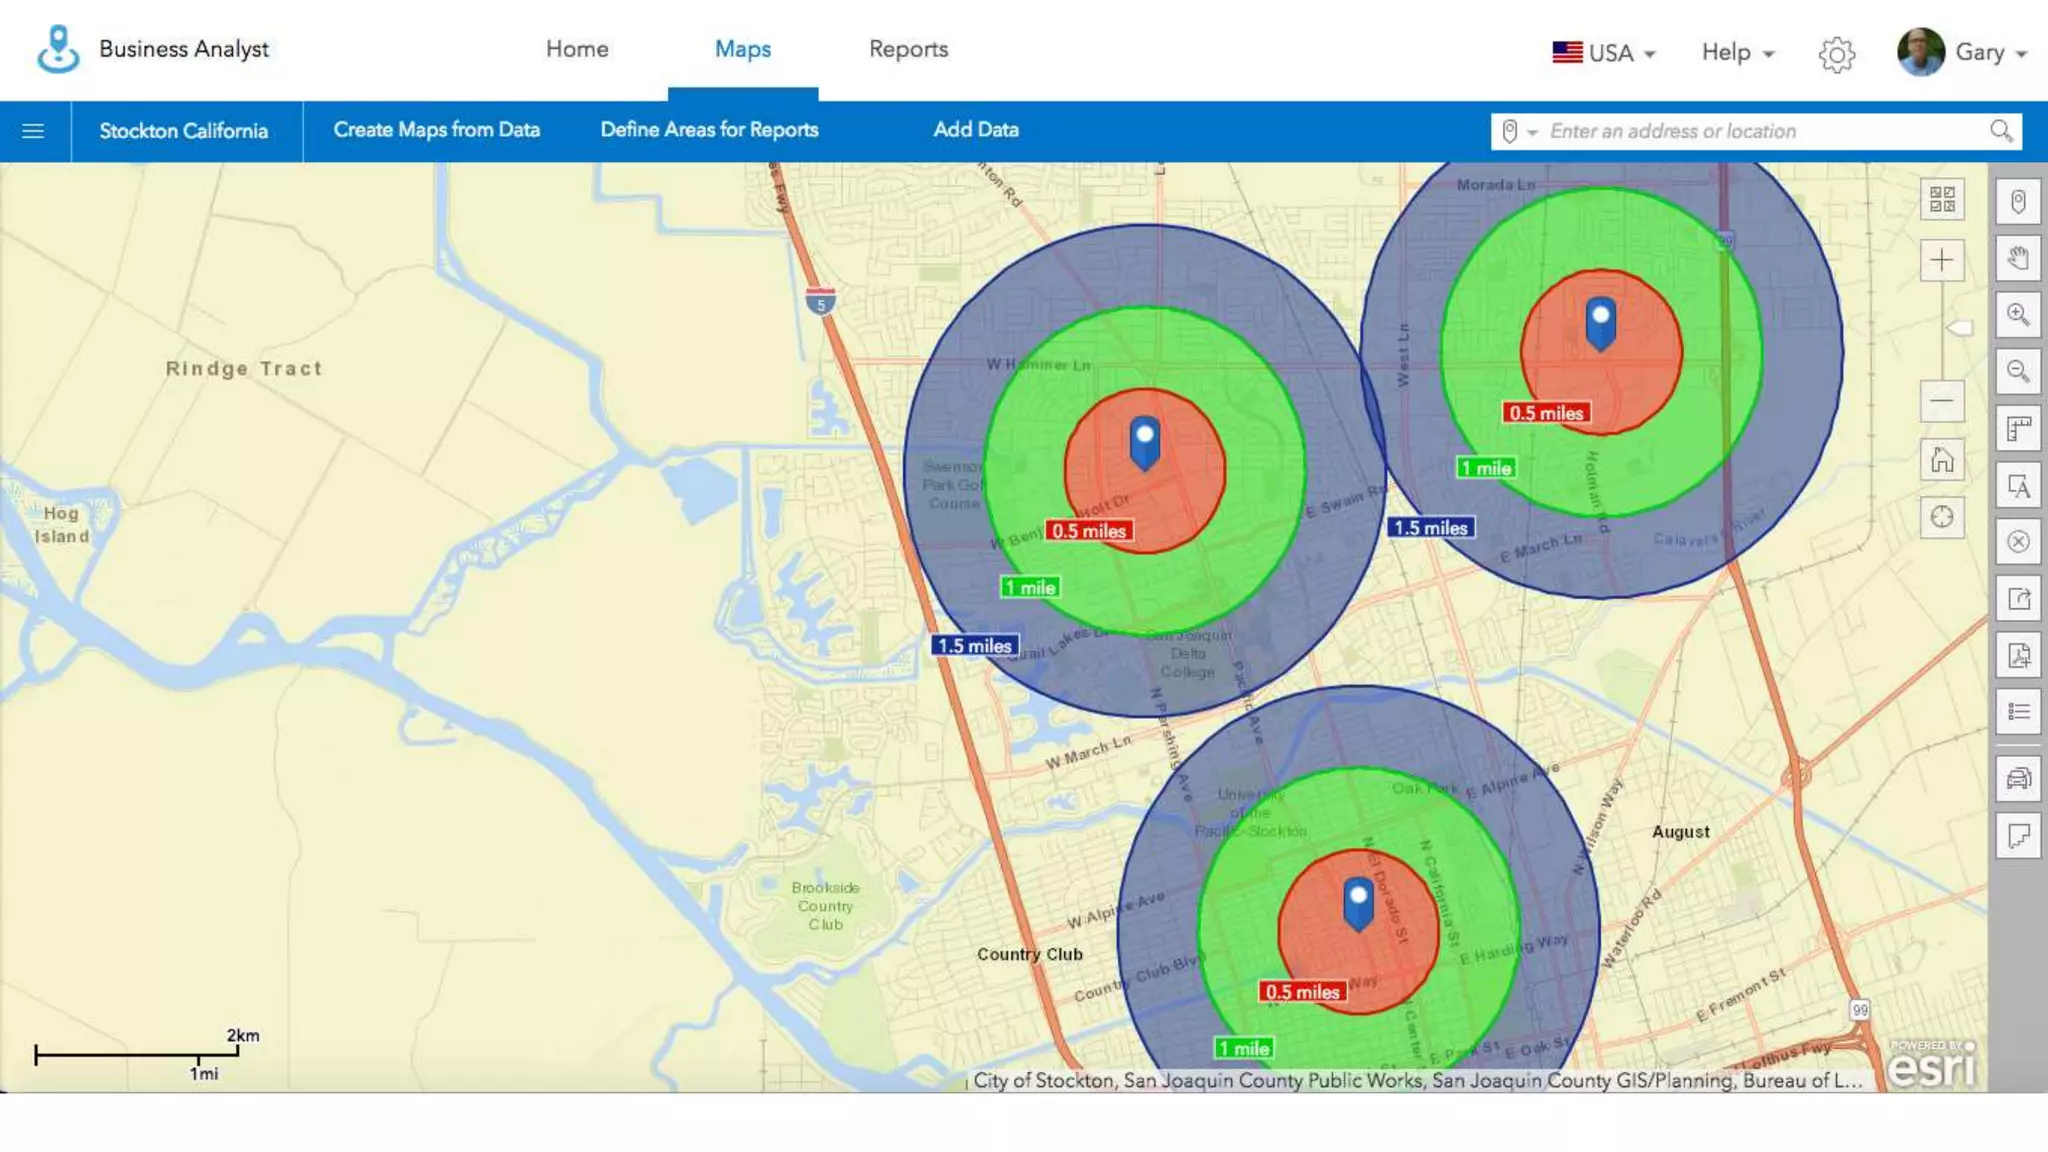Click the share/export map icon
The image size is (2048, 1152).
pos(2018,599)
